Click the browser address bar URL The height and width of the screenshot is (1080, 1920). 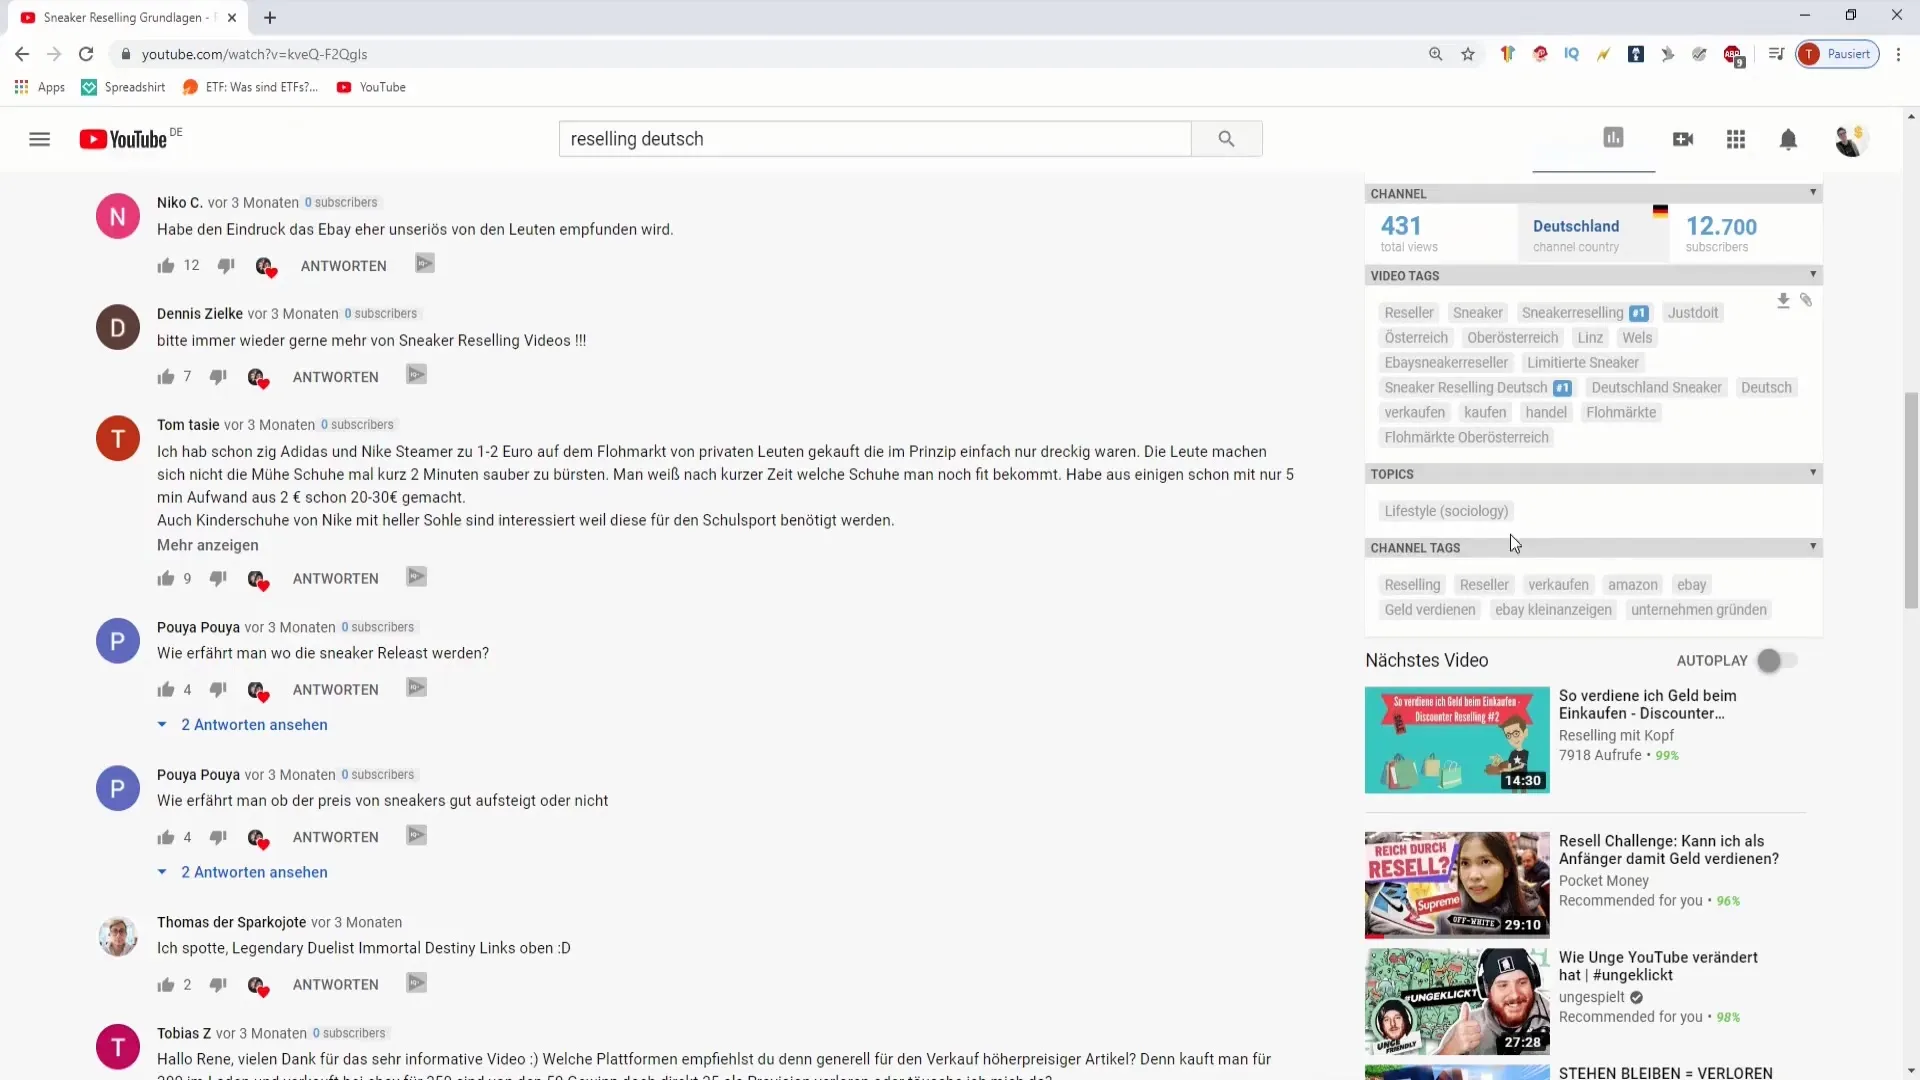(254, 54)
